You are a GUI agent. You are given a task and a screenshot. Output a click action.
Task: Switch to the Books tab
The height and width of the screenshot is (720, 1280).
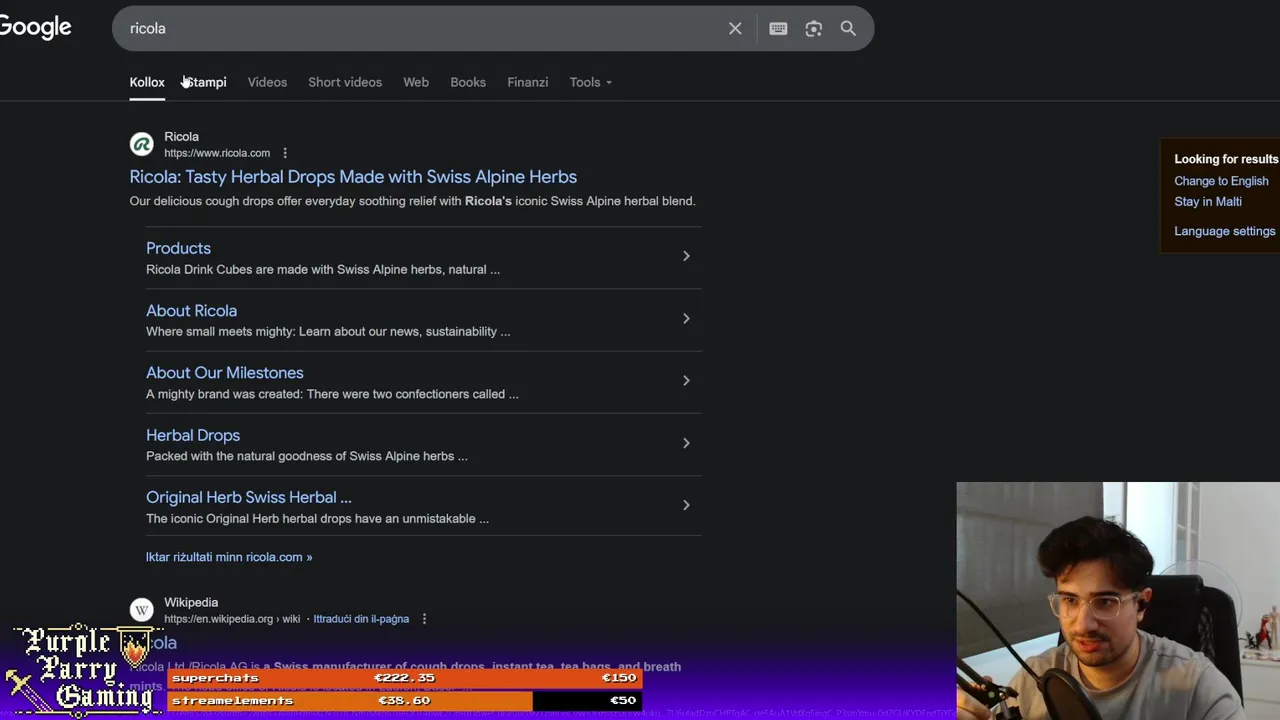coord(468,82)
